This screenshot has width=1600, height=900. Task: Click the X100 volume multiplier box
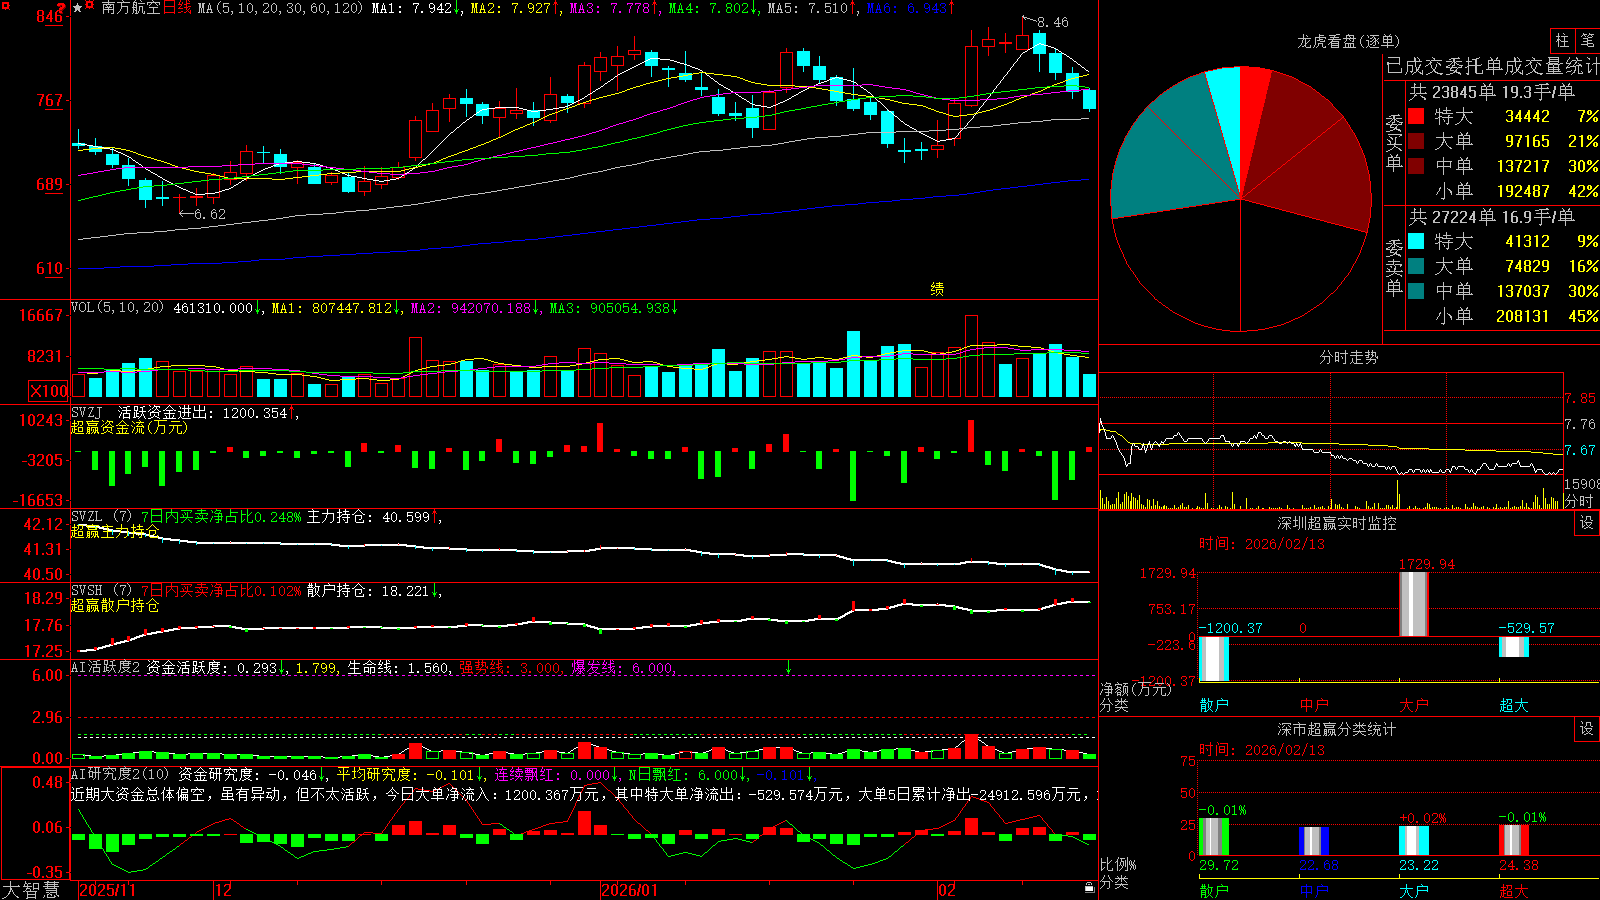(48, 391)
